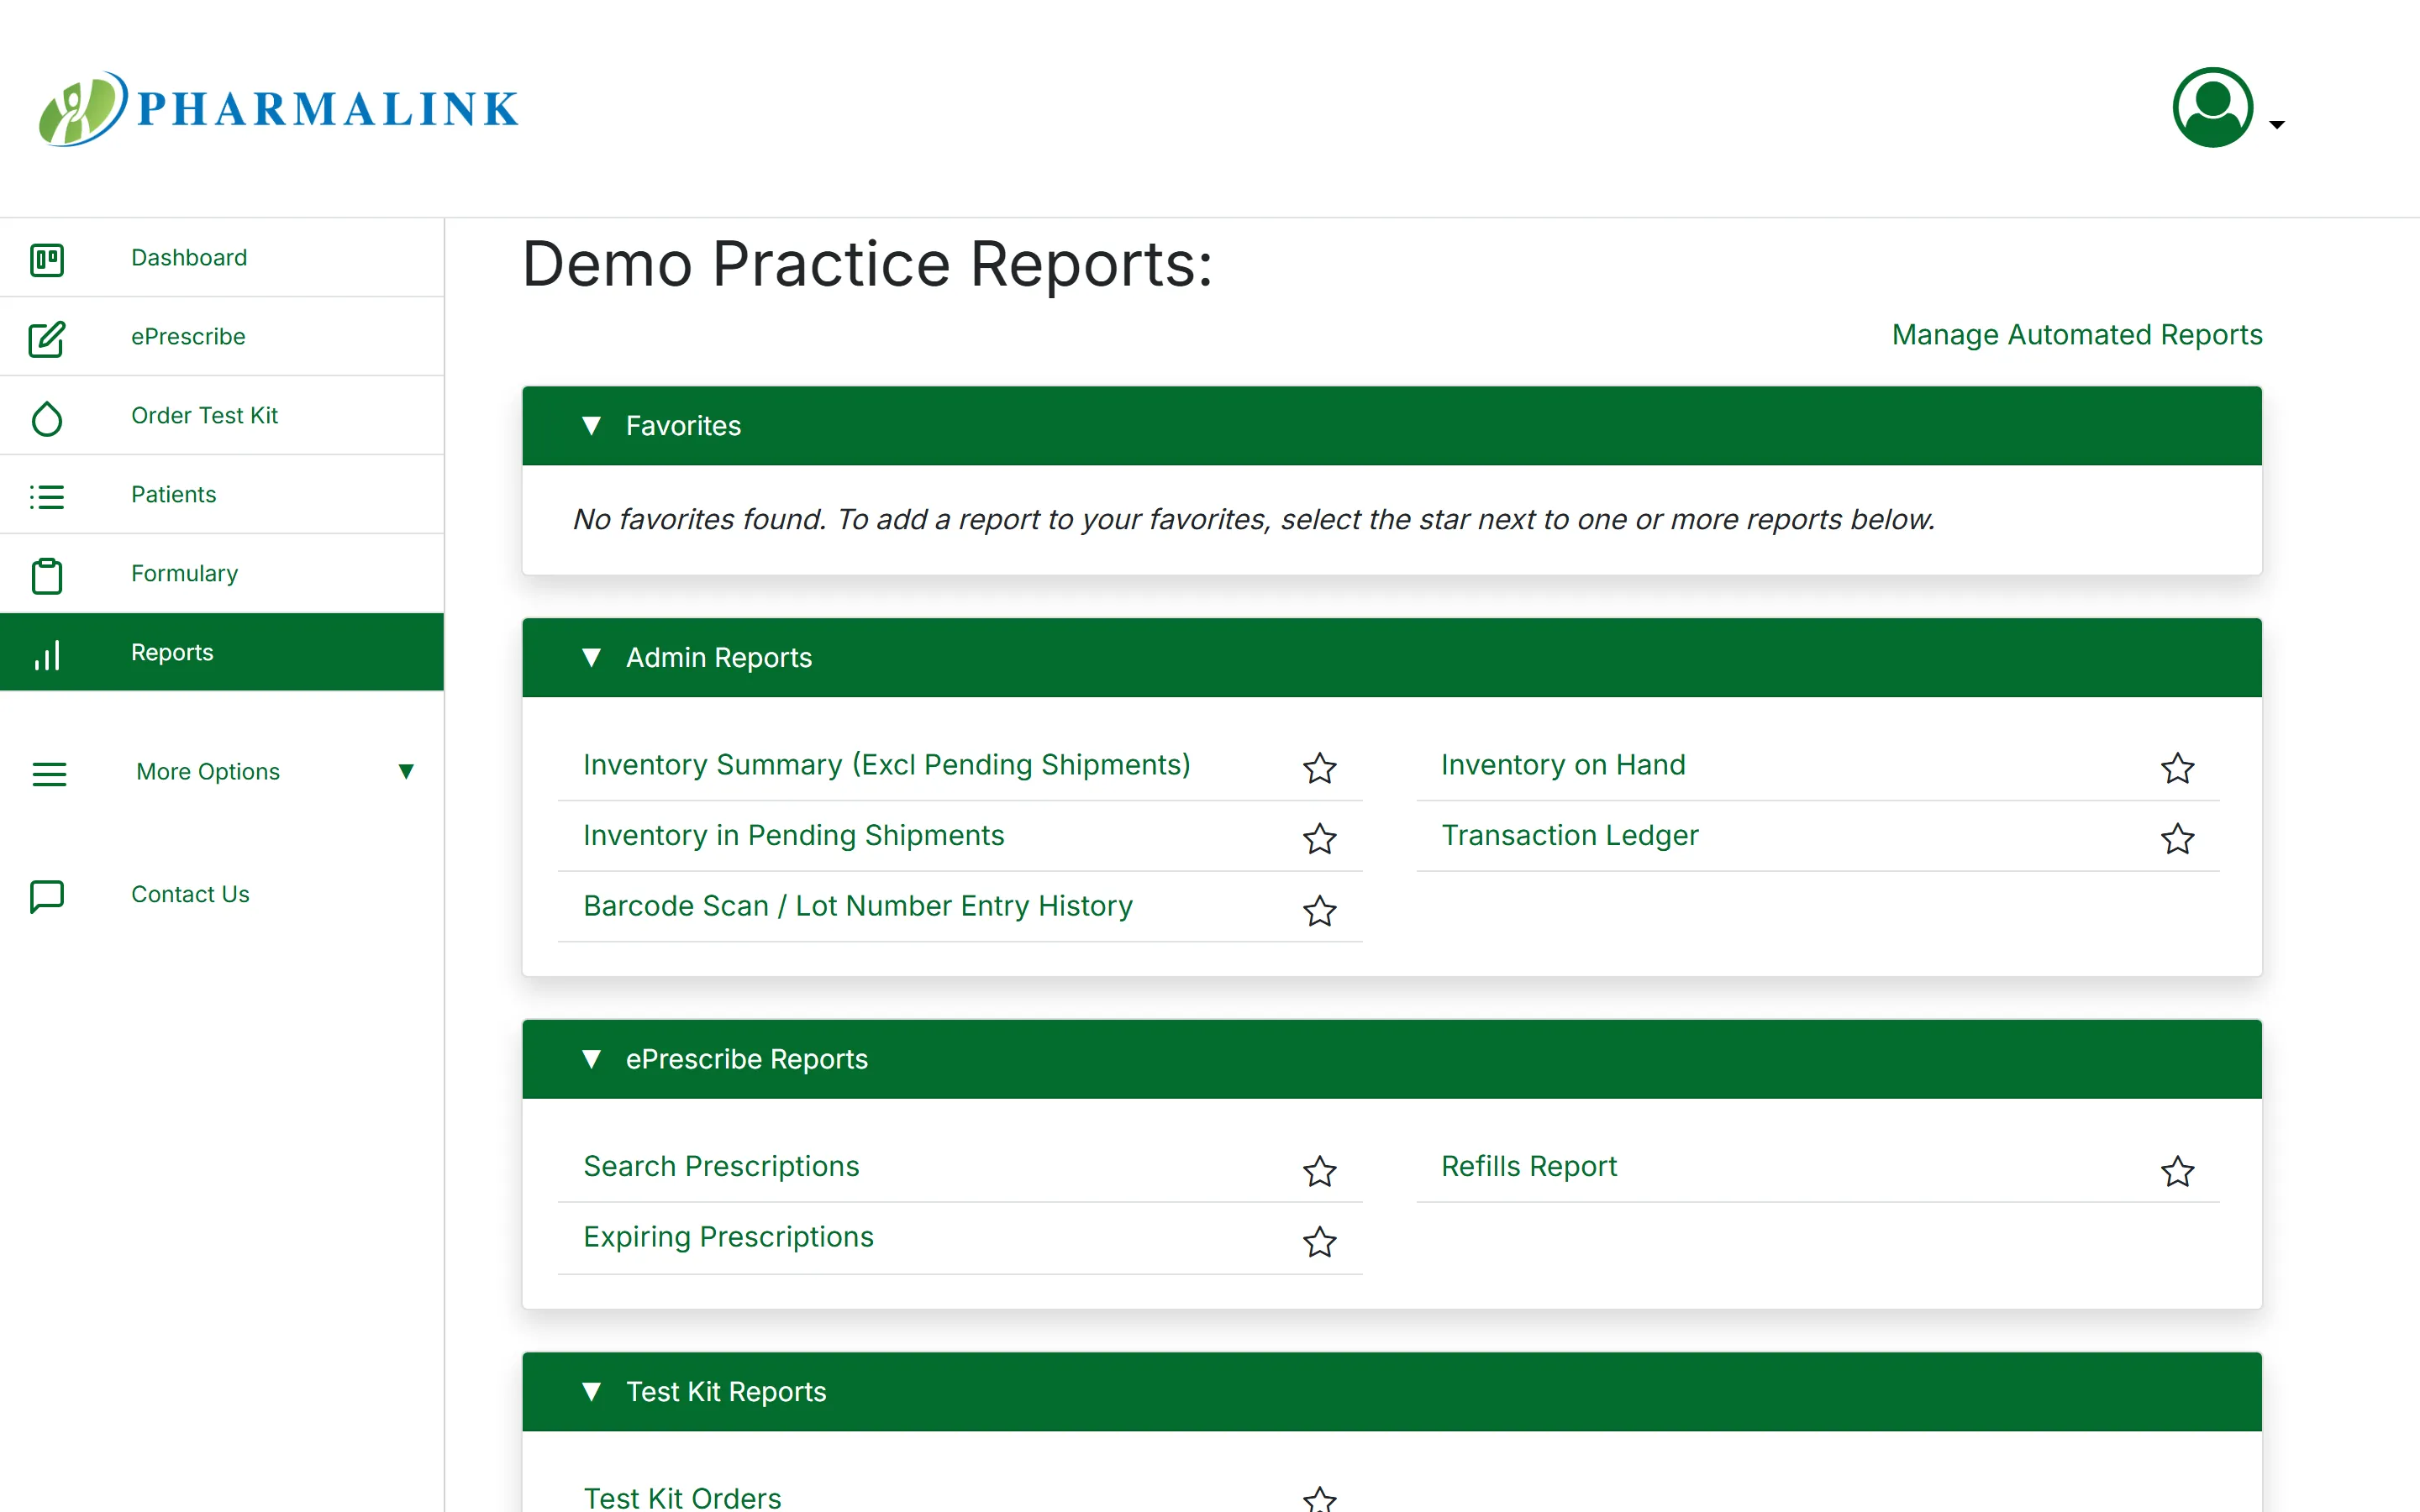Expand the account dropdown caret
Viewport: 2420px width, 1512px height.
point(2277,125)
